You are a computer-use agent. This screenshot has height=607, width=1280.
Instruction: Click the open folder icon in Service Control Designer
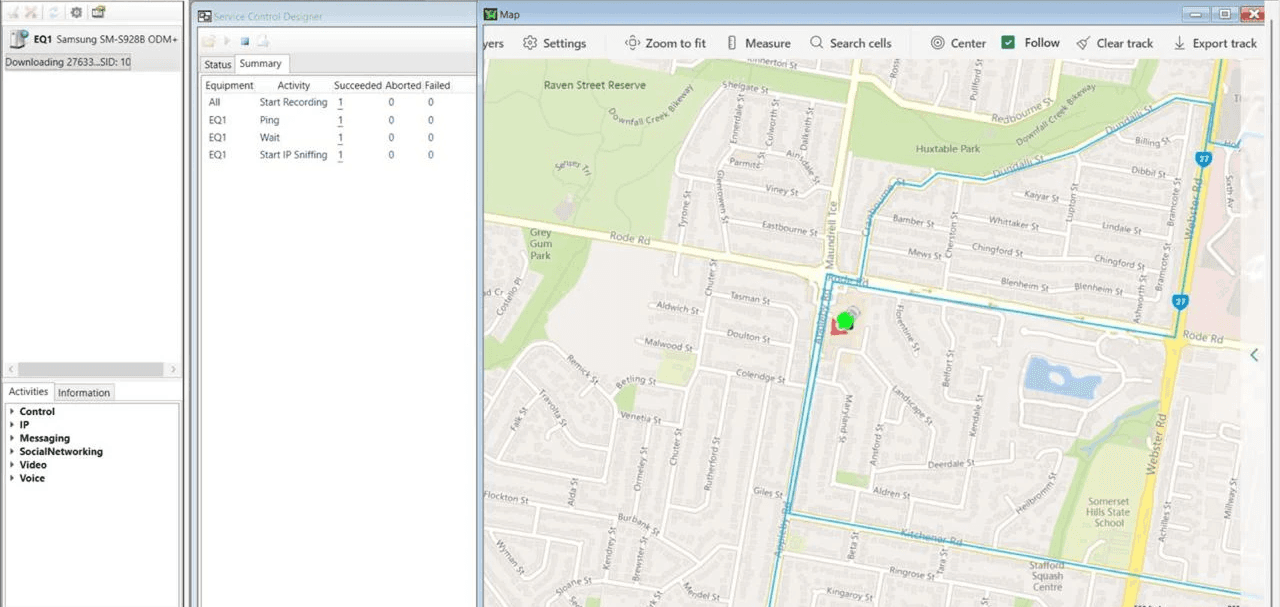pos(208,41)
